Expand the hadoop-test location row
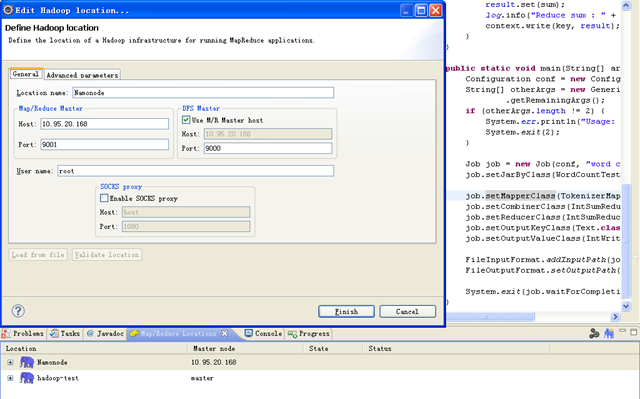 point(10,378)
